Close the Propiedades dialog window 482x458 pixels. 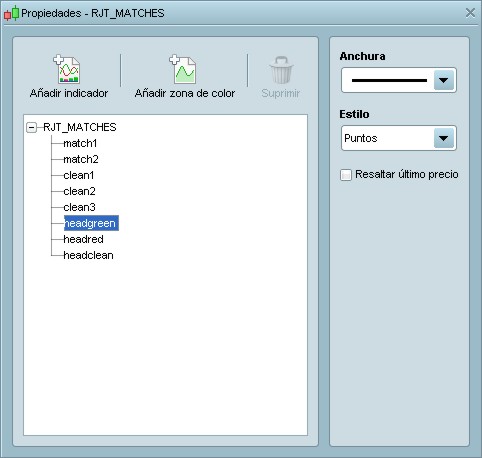tap(470, 13)
